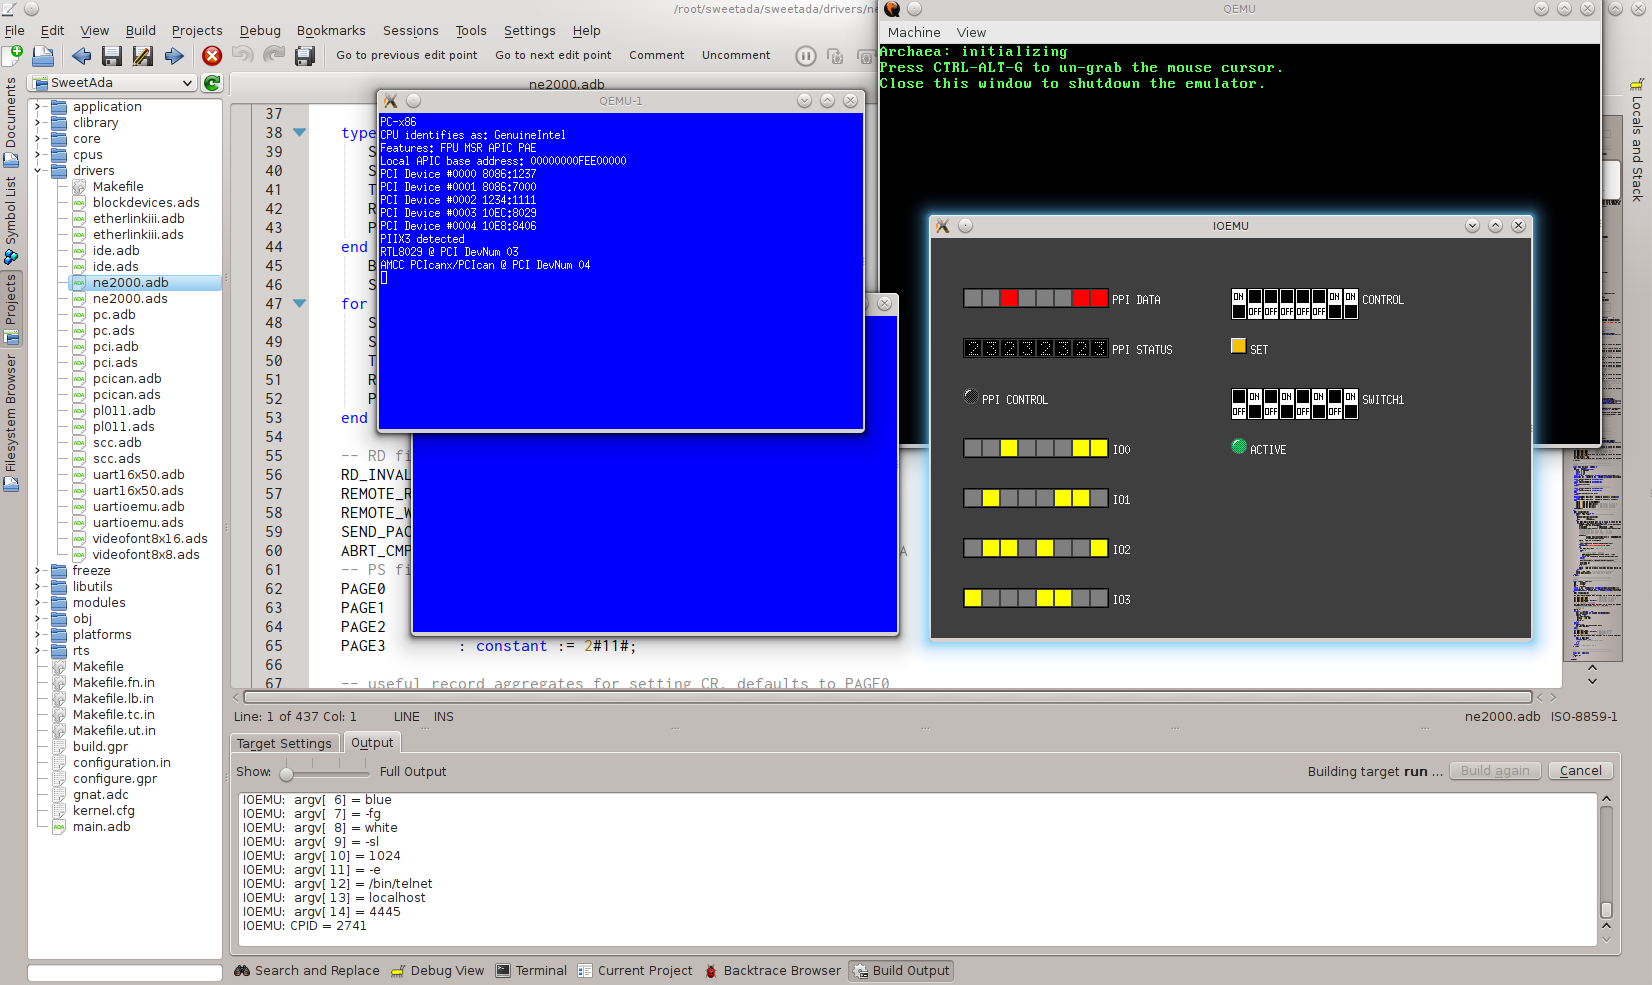Click the editor horizontal scrollbar
The width and height of the screenshot is (1652, 985).
tap(888, 697)
